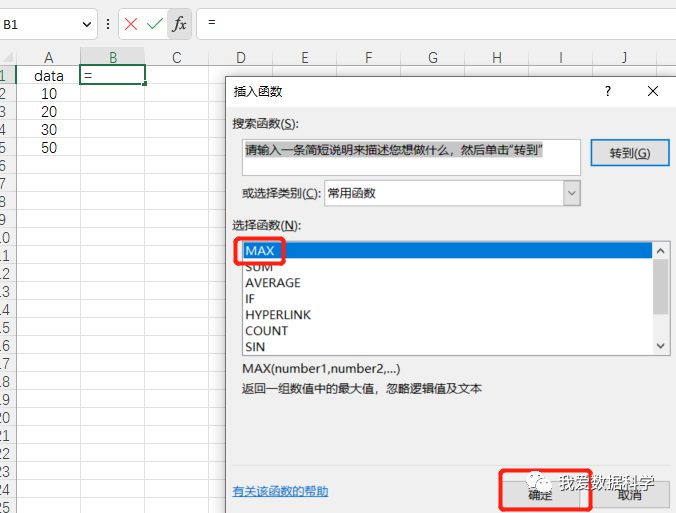Image resolution: width=676 pixels, height=513 pixels.
Task: Select column G header
Action: 432,57
